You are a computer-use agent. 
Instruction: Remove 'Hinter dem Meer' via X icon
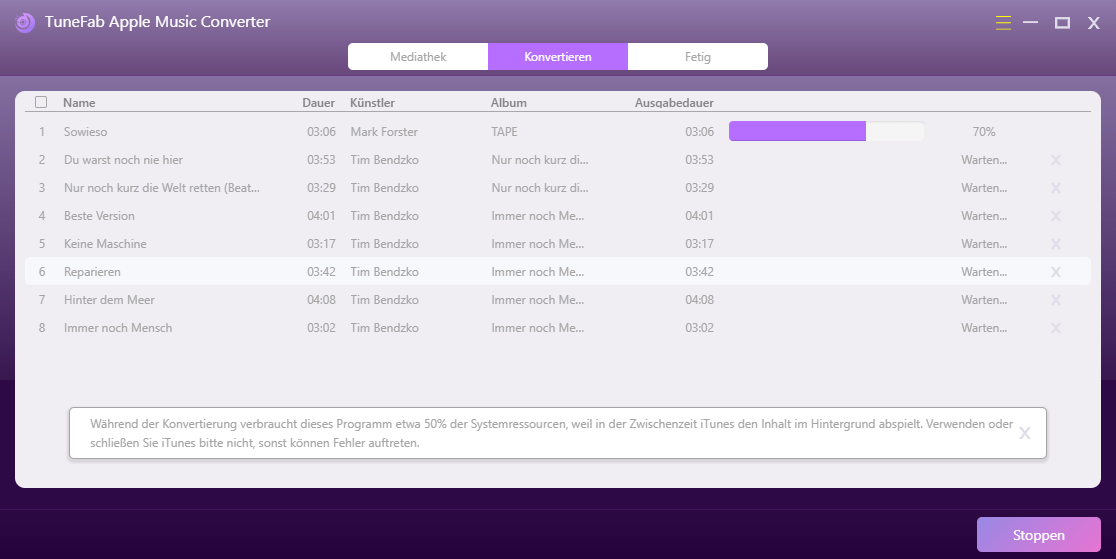[1056, 300]
